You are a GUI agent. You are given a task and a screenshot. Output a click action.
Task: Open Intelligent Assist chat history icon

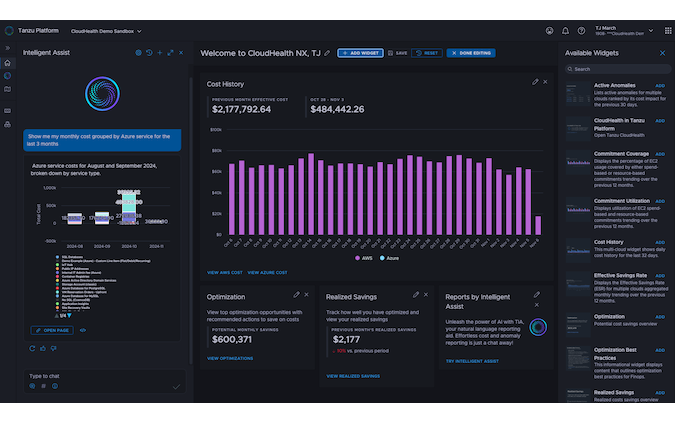(x=149, y=53)
